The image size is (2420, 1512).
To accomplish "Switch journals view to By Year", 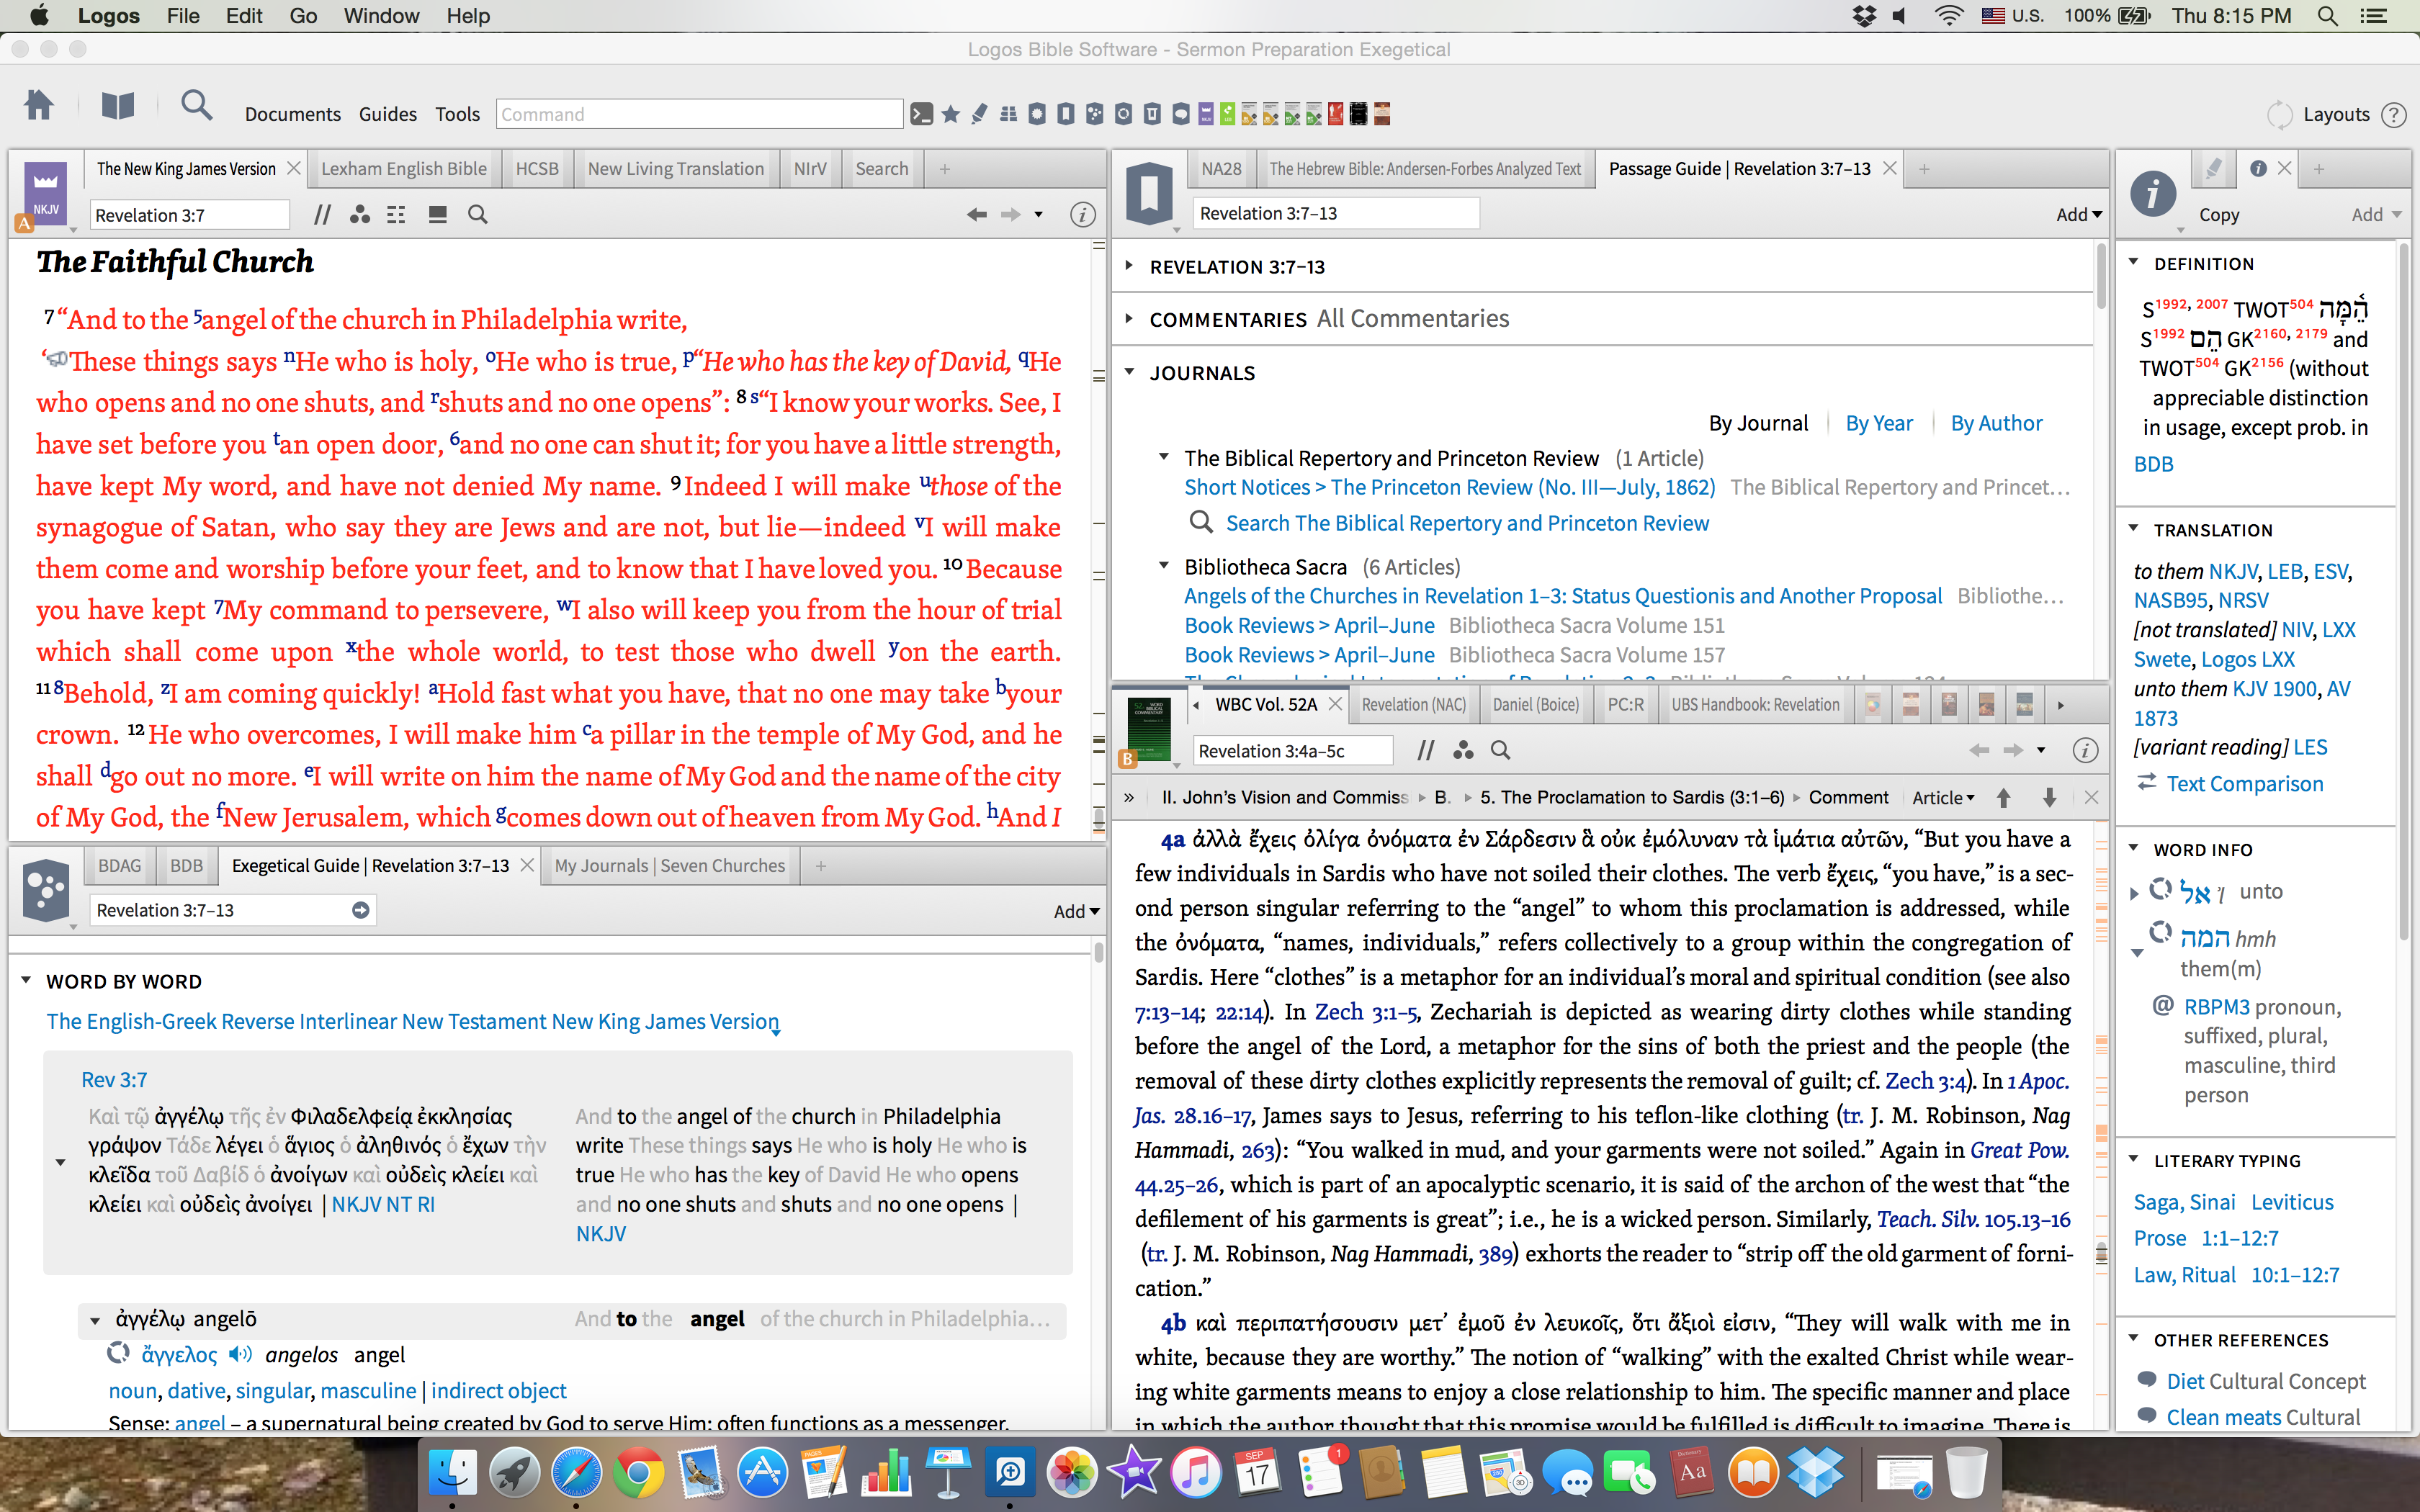I will tap(1878, 423).
